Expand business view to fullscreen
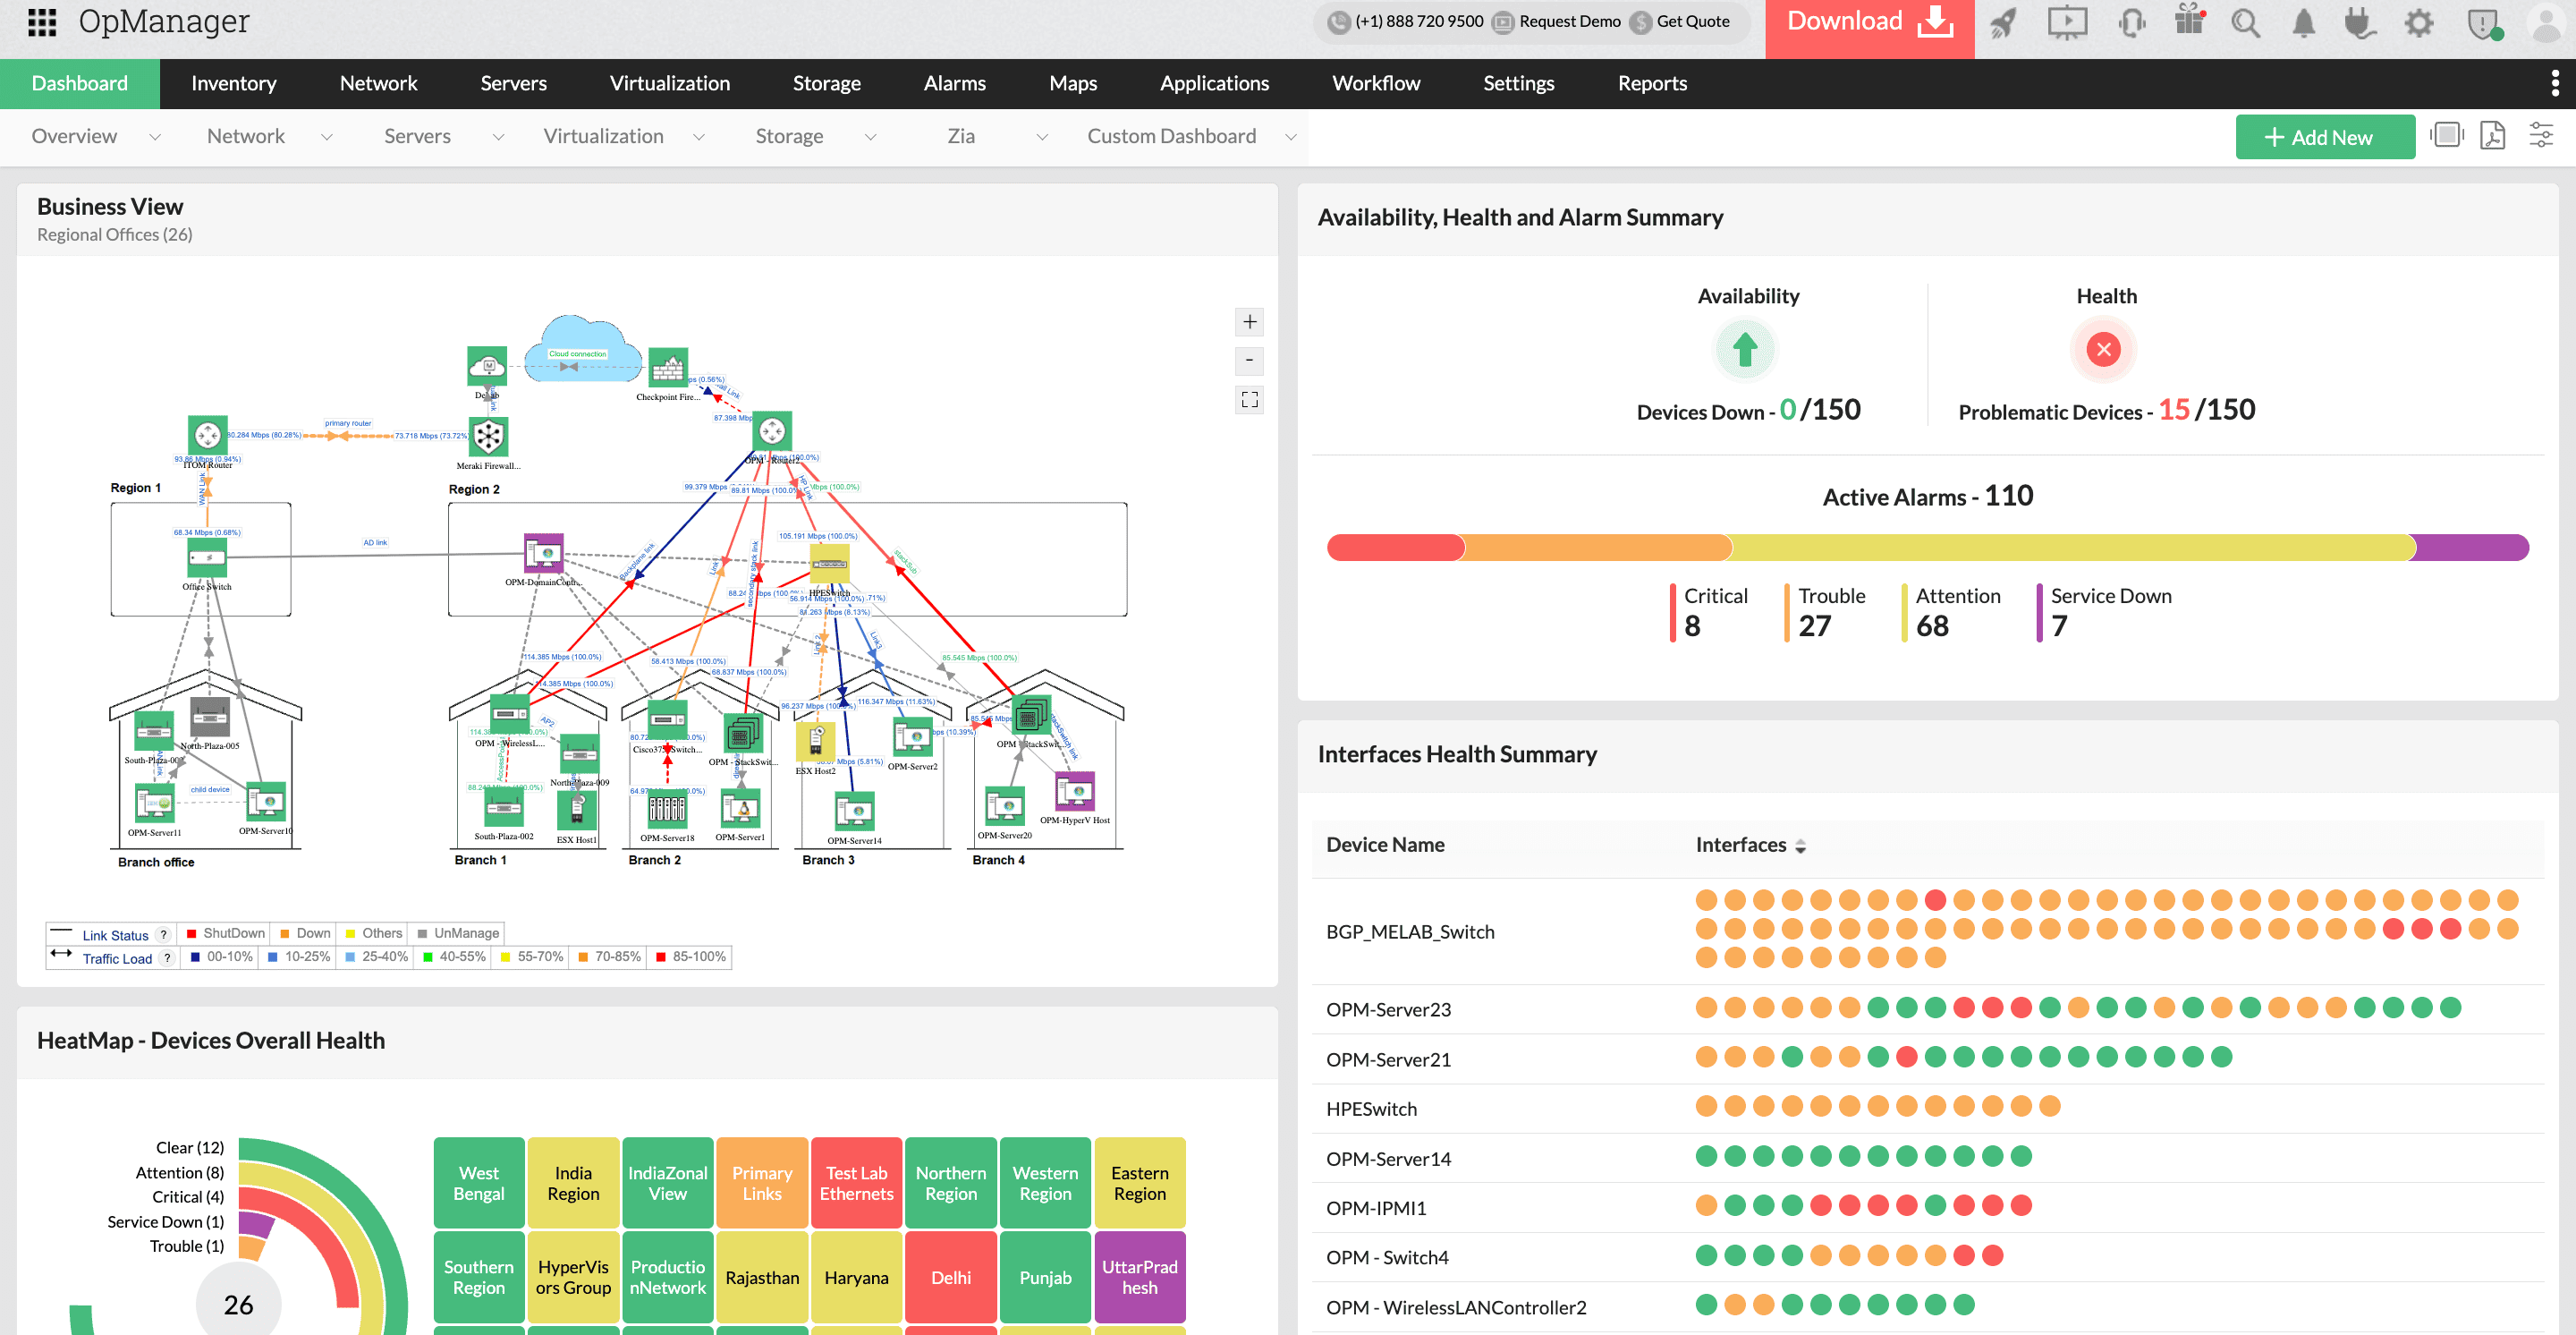 coord(1249,400)
